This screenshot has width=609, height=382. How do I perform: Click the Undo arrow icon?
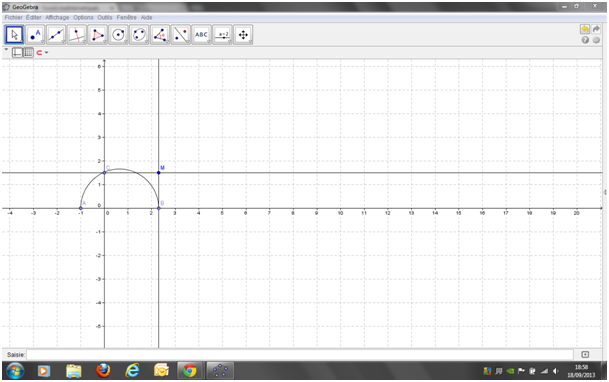(585, 29)
